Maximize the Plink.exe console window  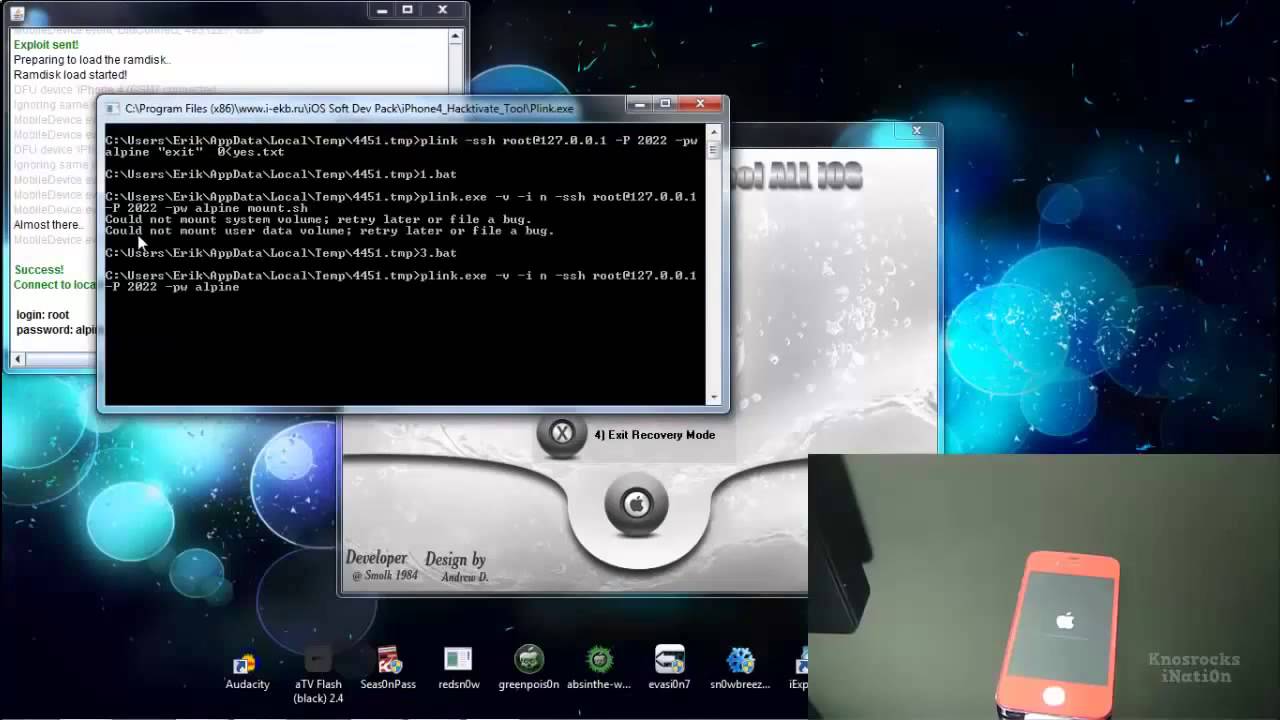click(x=665, y=103)
